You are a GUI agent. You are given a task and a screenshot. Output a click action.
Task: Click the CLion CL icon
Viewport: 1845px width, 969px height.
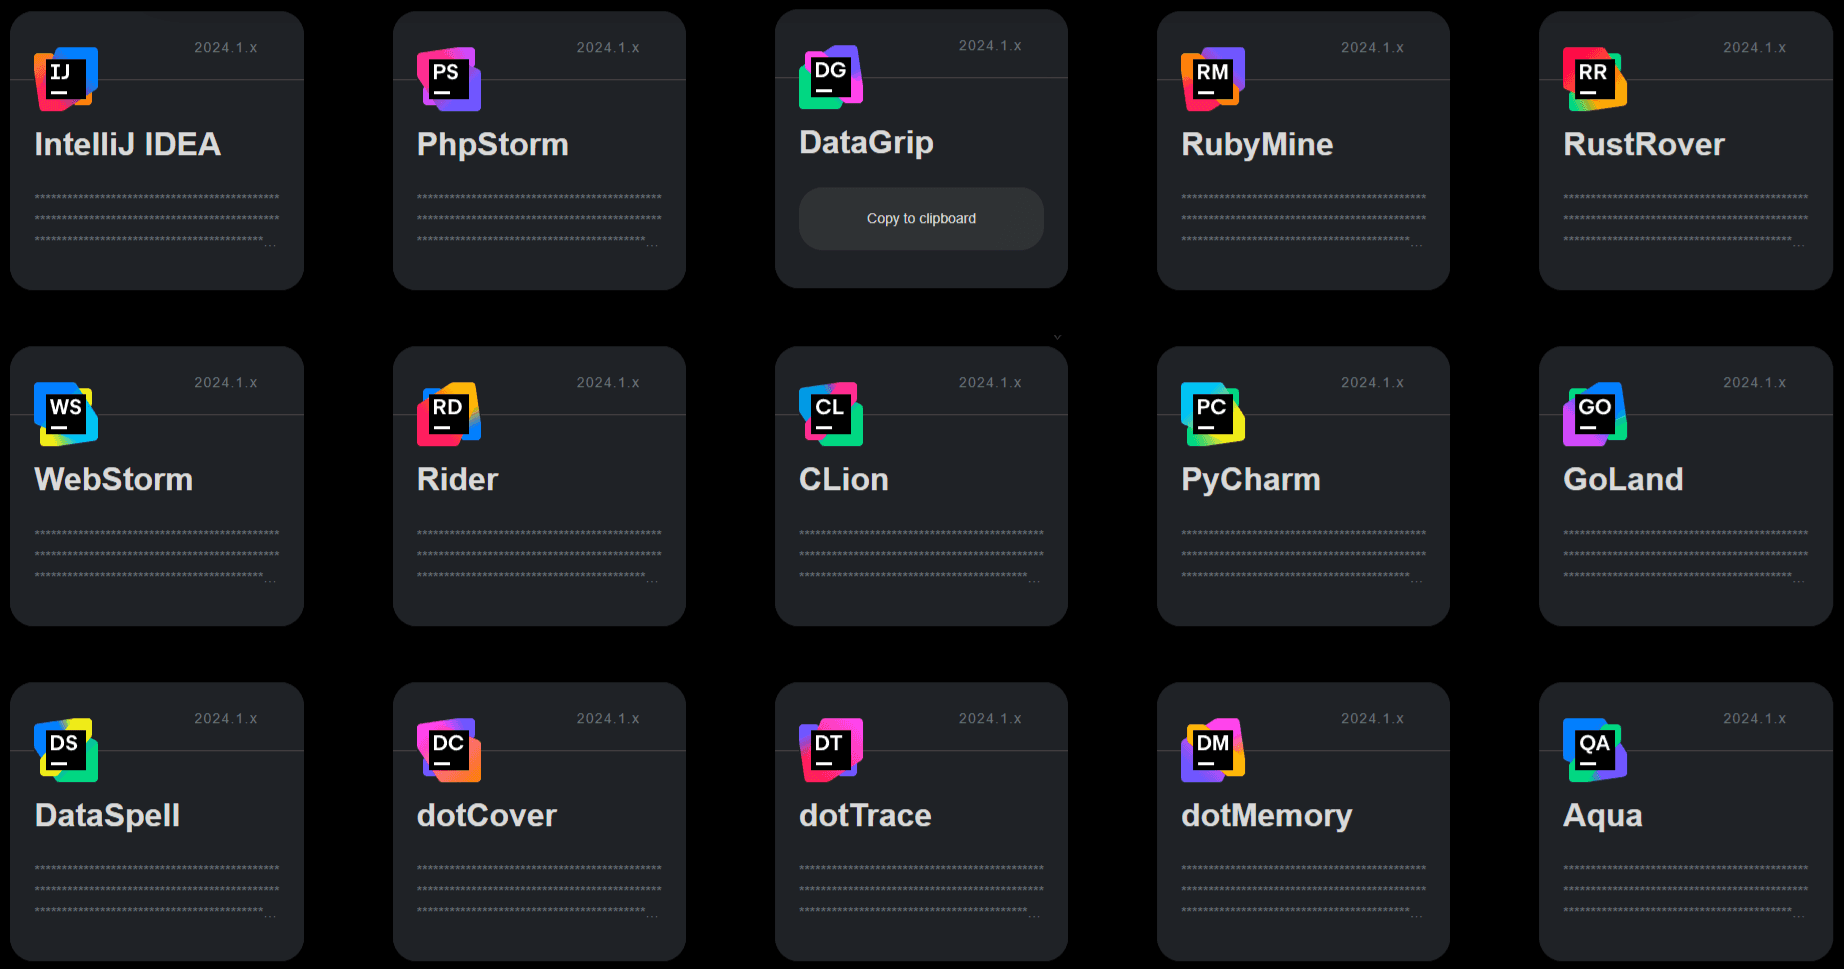(x=830, y=414)
